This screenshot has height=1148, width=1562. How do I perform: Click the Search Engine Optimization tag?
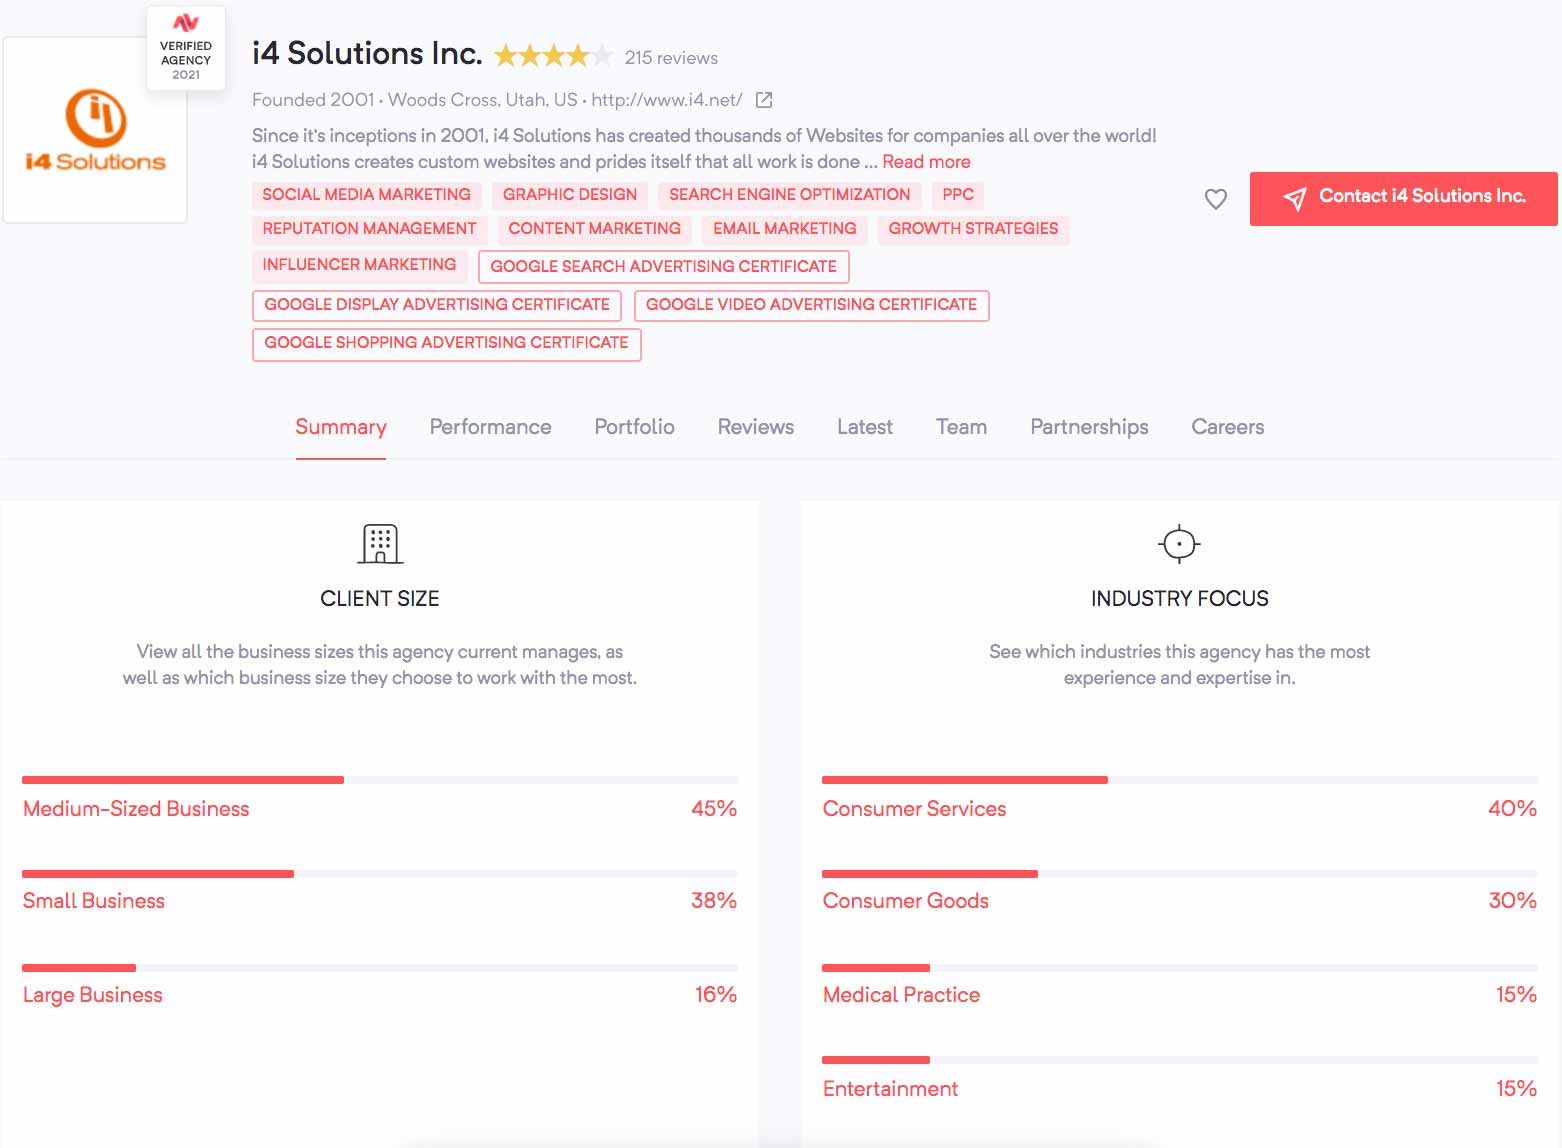790,195
